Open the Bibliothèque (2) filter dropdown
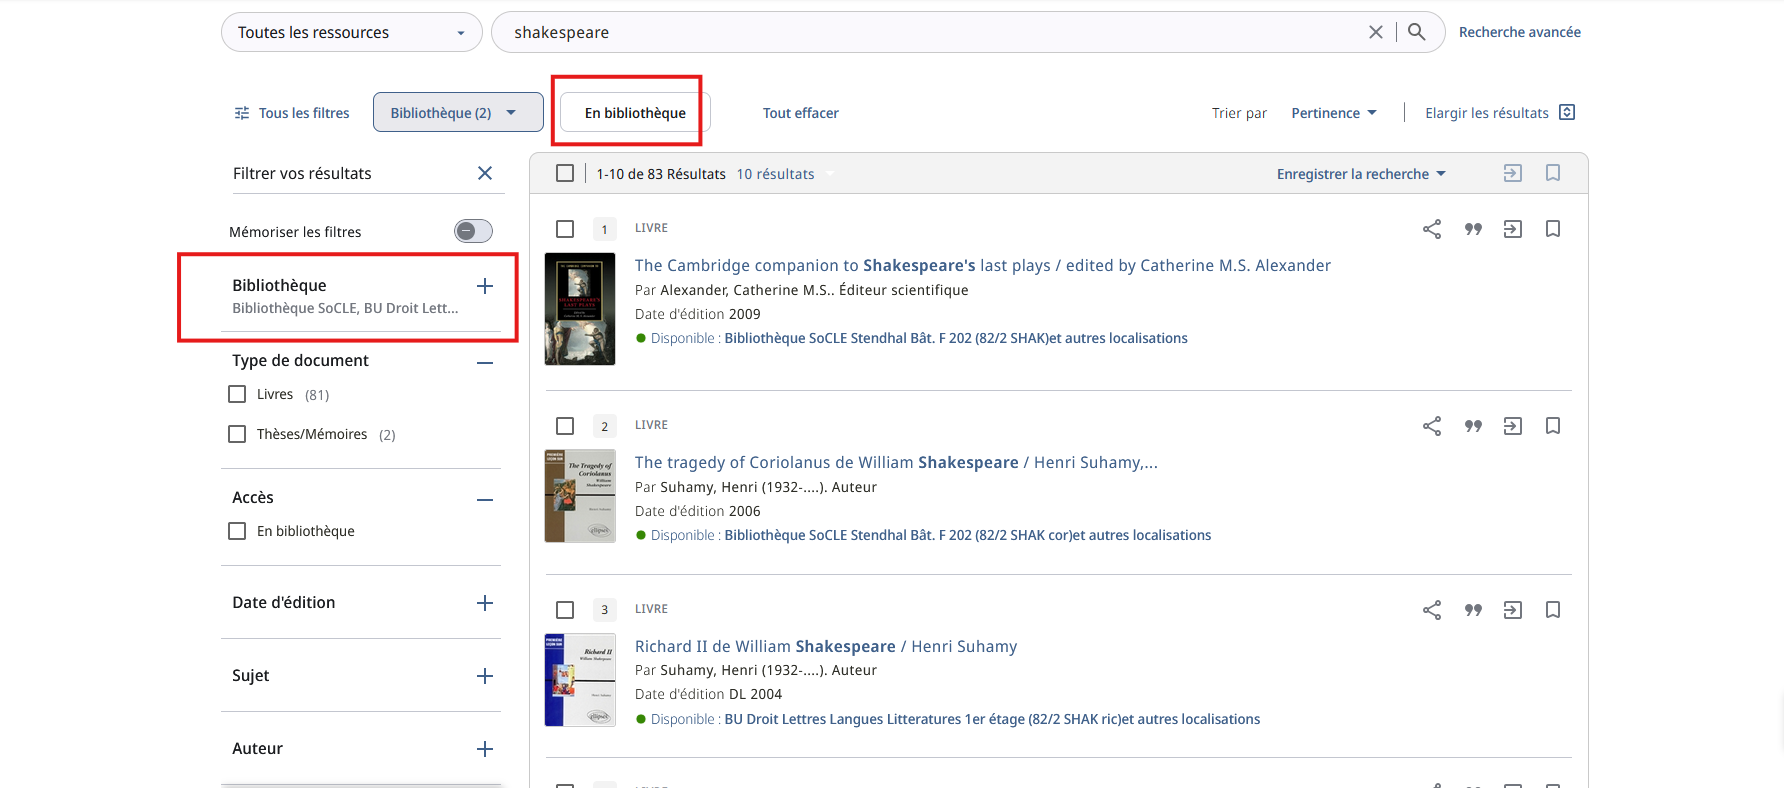 click(458, 112)
